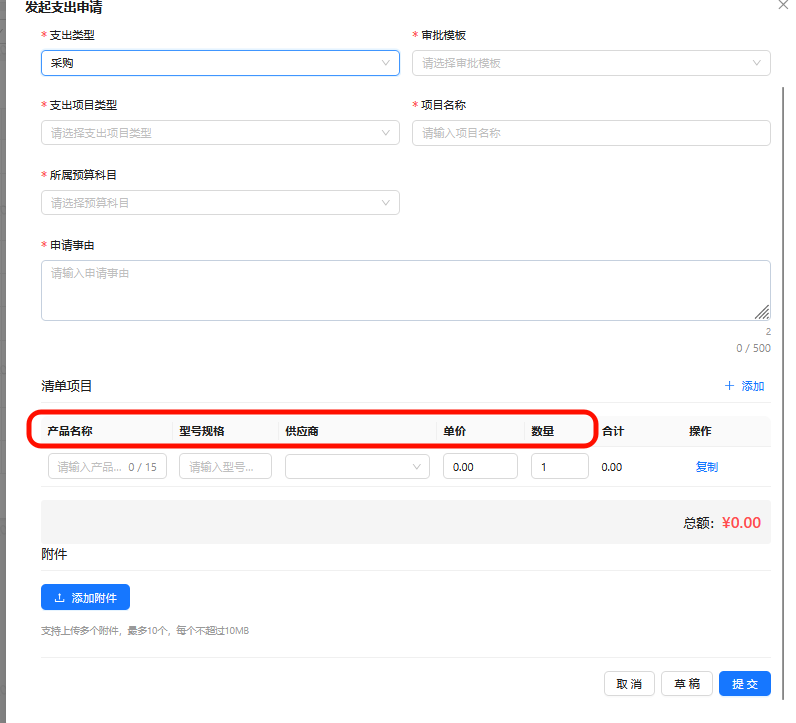Focus the 项目名称 input field
Screen dimensions: 796x723
coord(591,133)
